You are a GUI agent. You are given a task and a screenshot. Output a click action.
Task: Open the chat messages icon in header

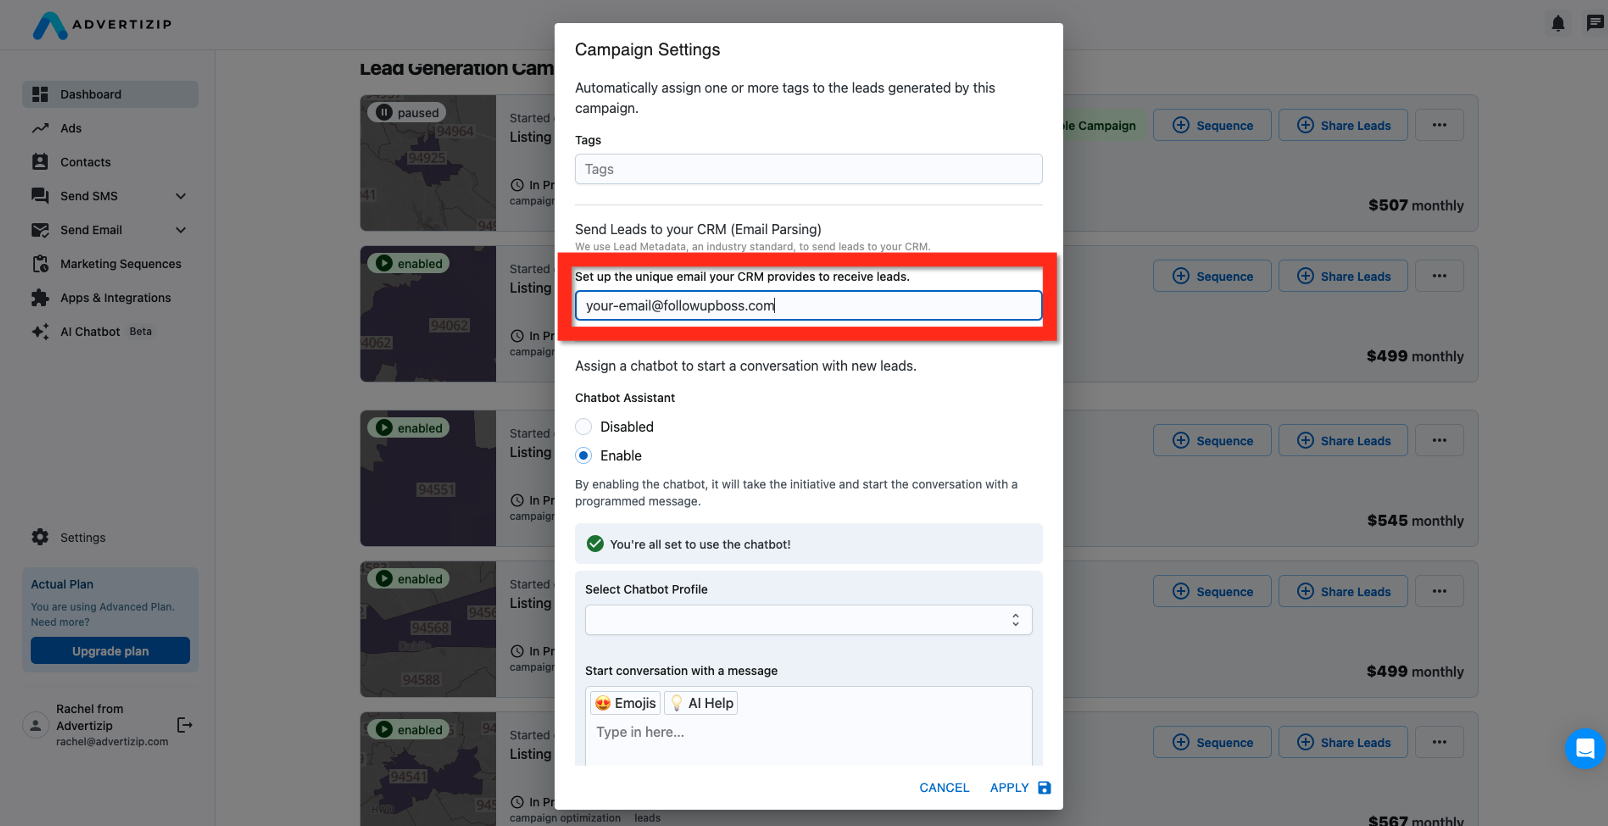coord(1595,23)
